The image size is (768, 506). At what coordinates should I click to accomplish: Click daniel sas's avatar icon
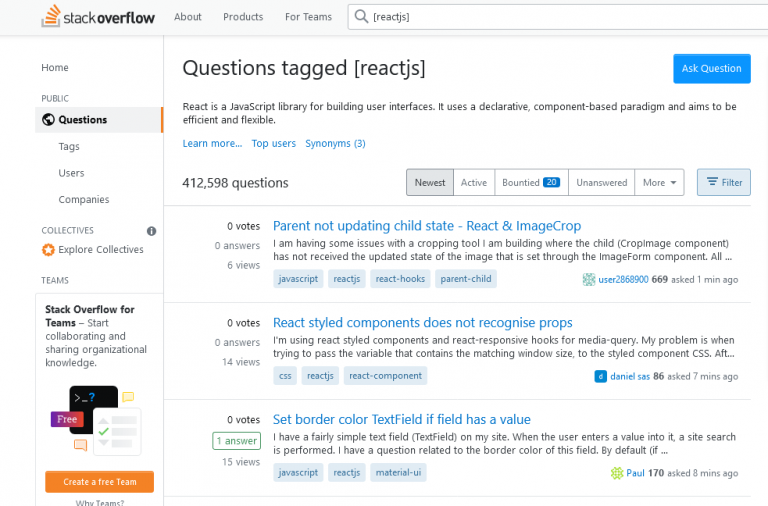600,376
